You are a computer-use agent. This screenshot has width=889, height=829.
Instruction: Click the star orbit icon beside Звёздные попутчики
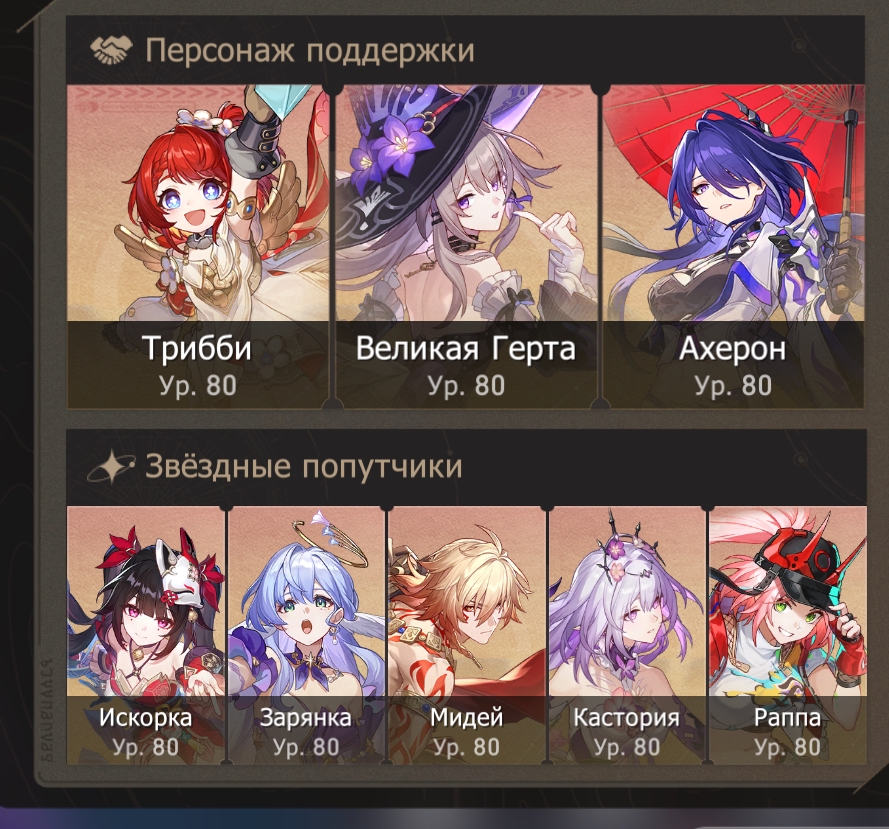[111, 466]
